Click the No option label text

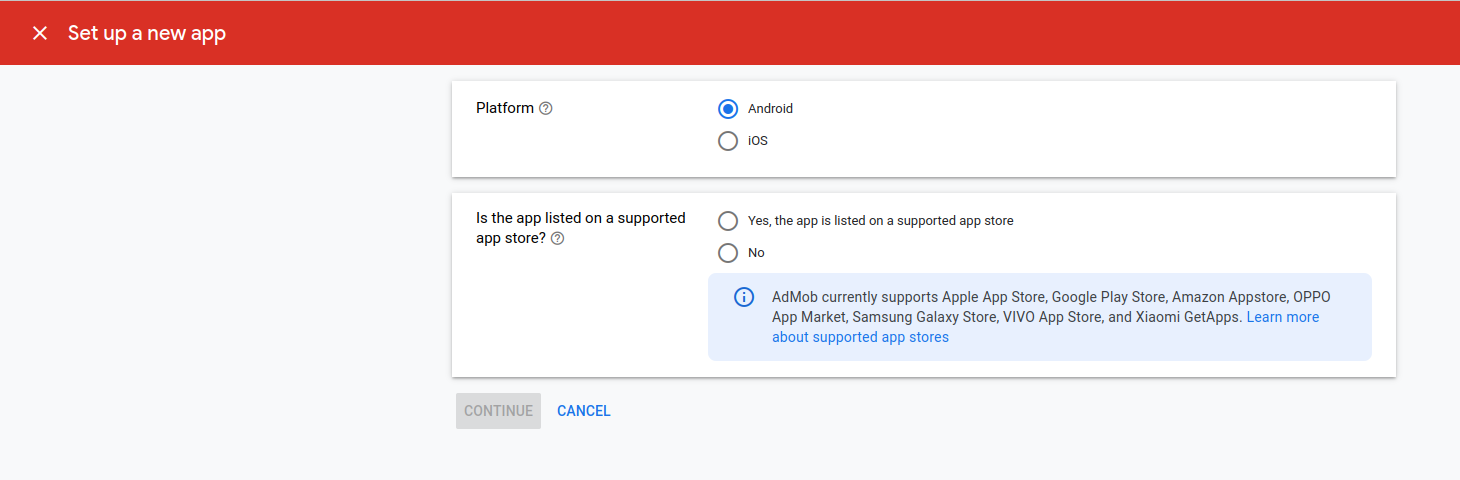pos(756,253)
